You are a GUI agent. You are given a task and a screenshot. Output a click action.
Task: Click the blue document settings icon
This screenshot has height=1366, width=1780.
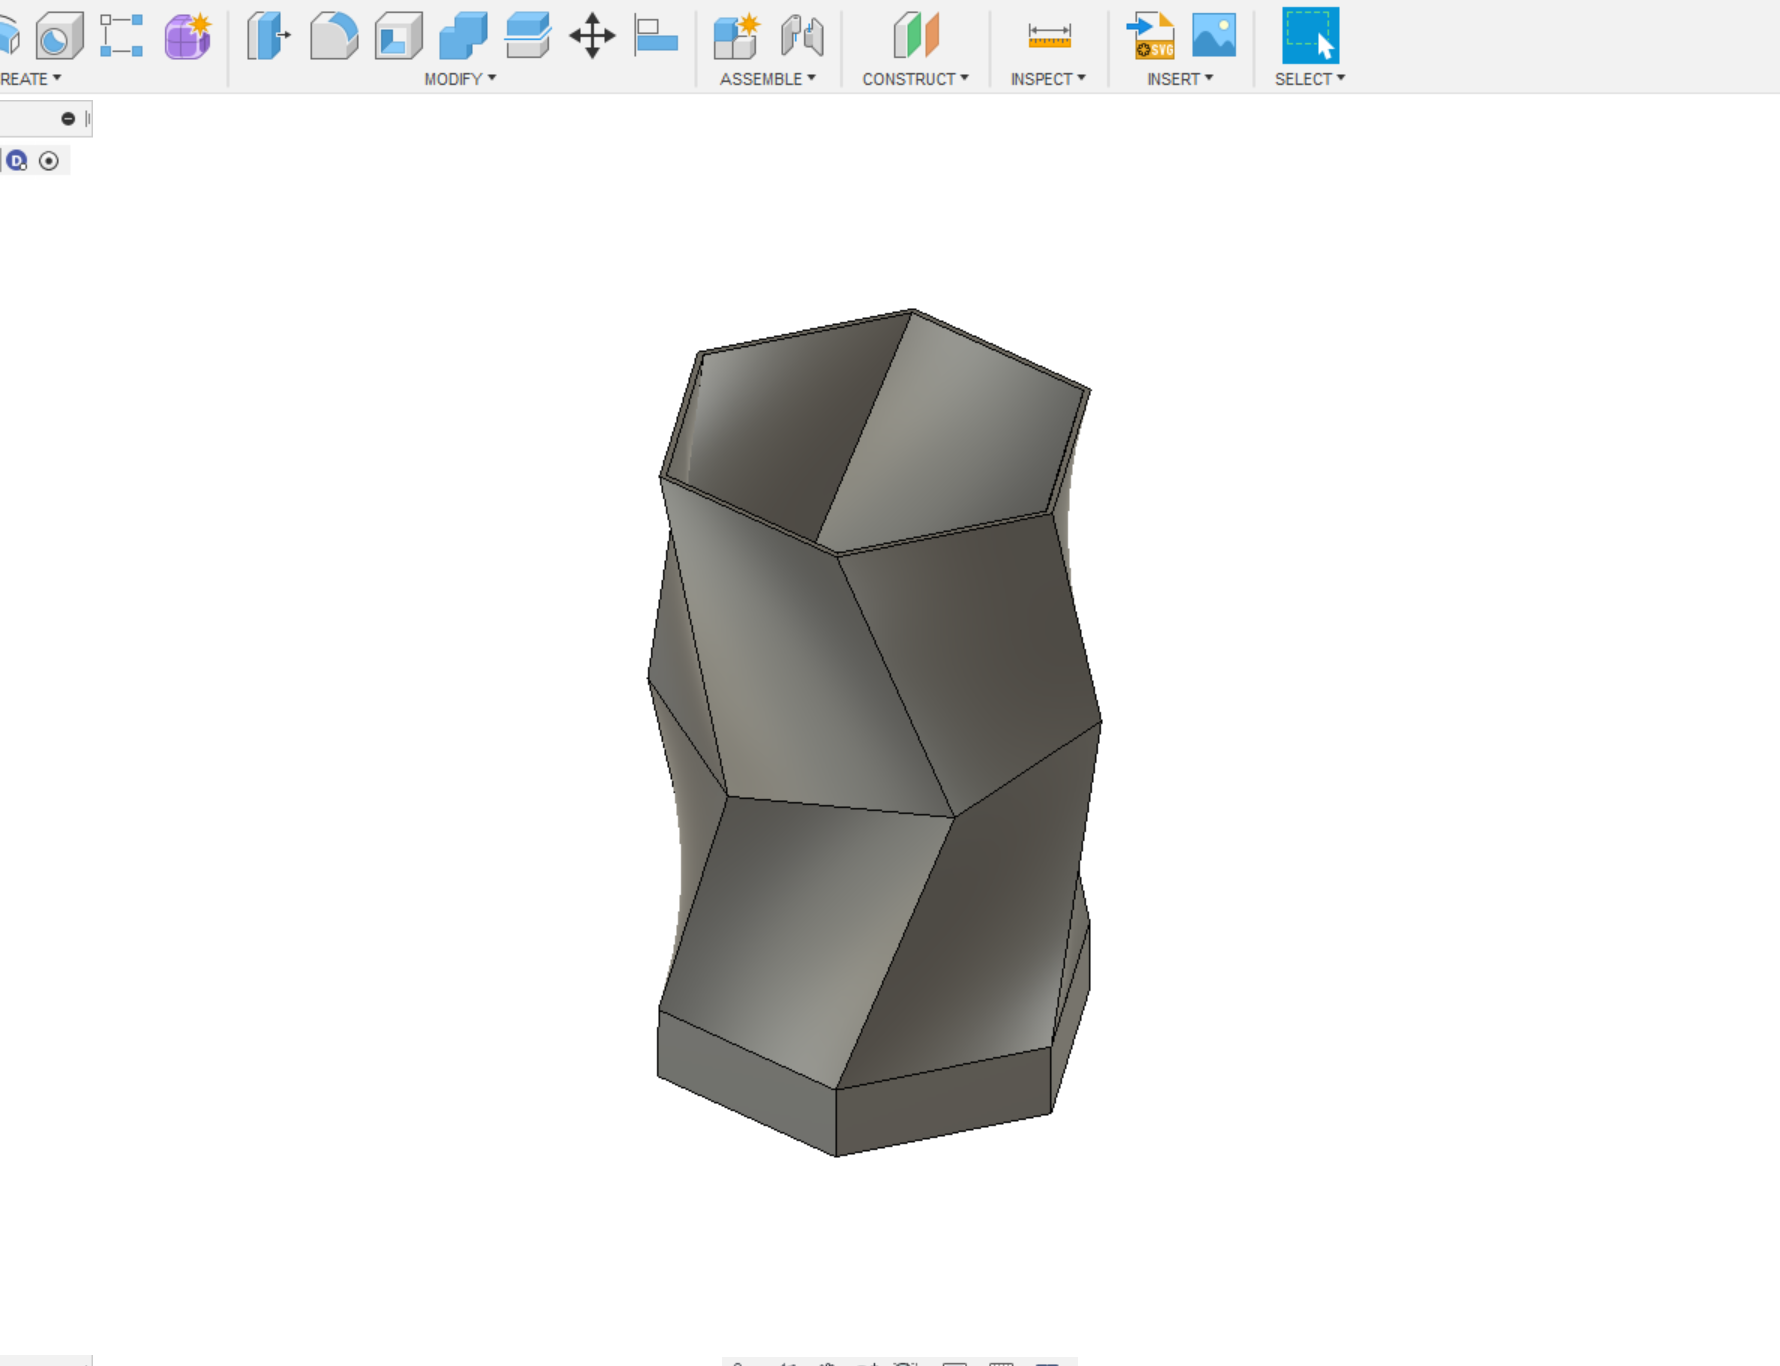coord(17,161)
